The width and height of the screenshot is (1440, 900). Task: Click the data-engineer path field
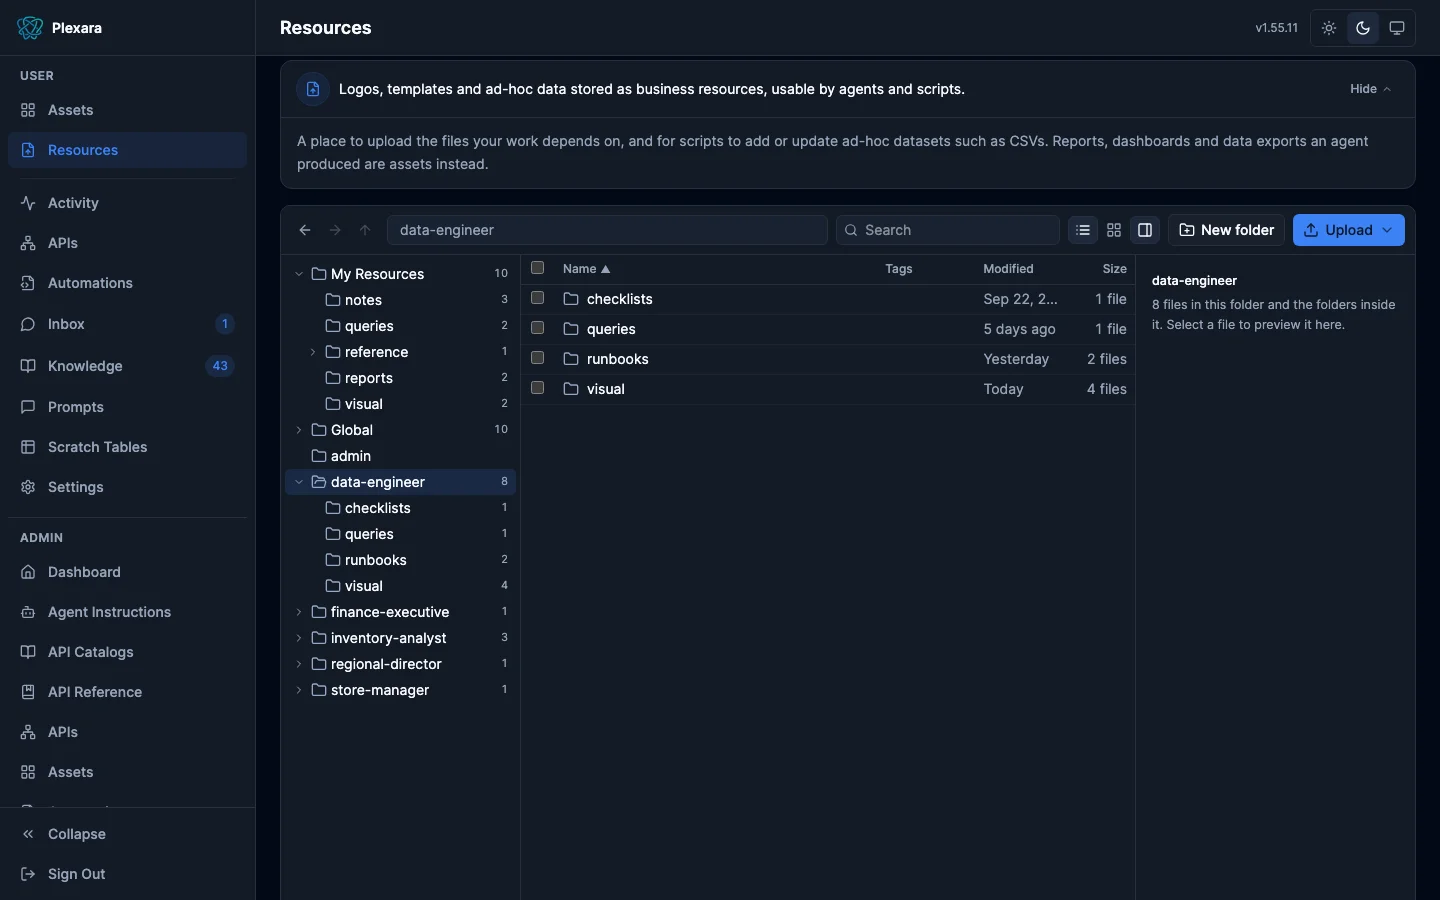(607, 230)
